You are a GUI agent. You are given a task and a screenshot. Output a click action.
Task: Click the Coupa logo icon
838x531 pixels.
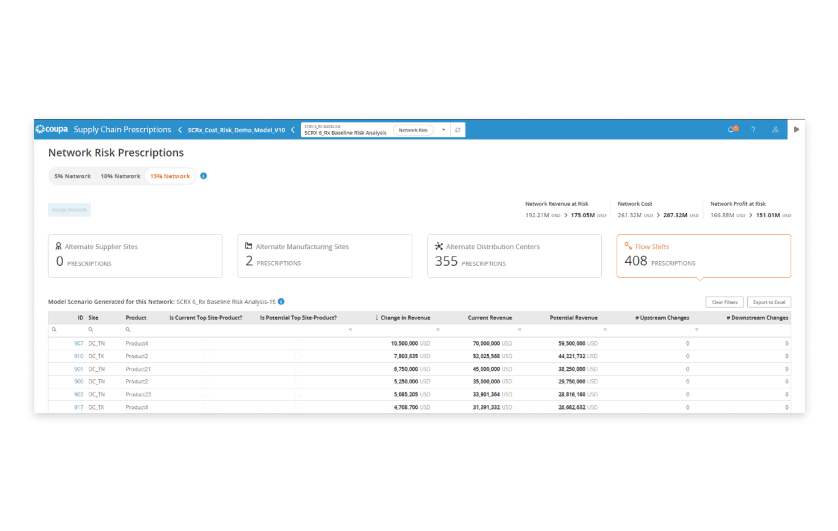[40, 129]
